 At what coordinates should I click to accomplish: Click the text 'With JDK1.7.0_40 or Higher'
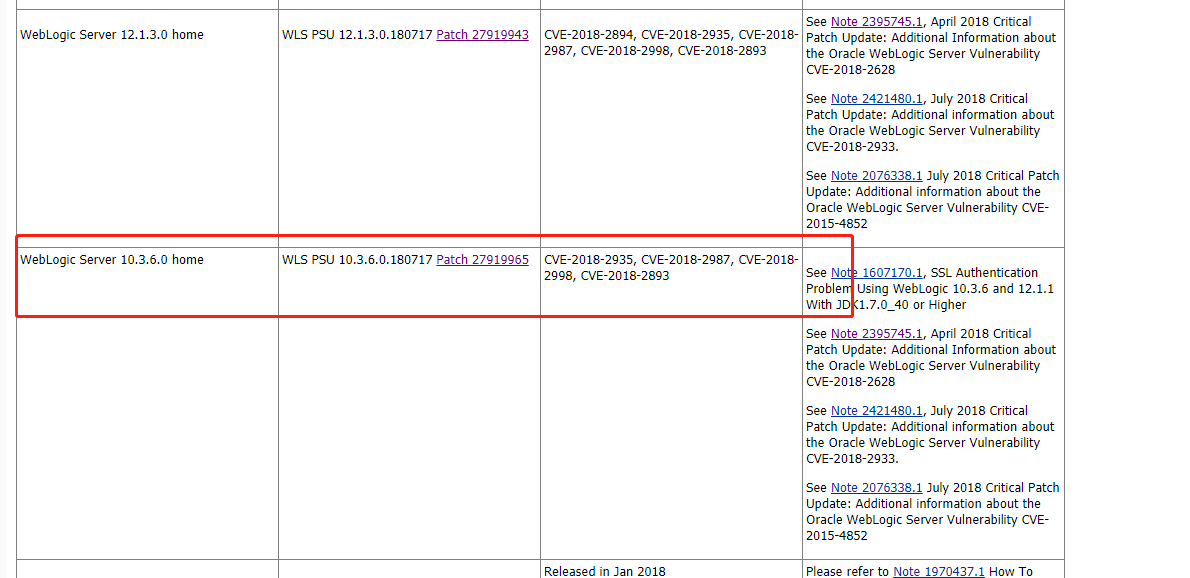click(x=886, y=305)
